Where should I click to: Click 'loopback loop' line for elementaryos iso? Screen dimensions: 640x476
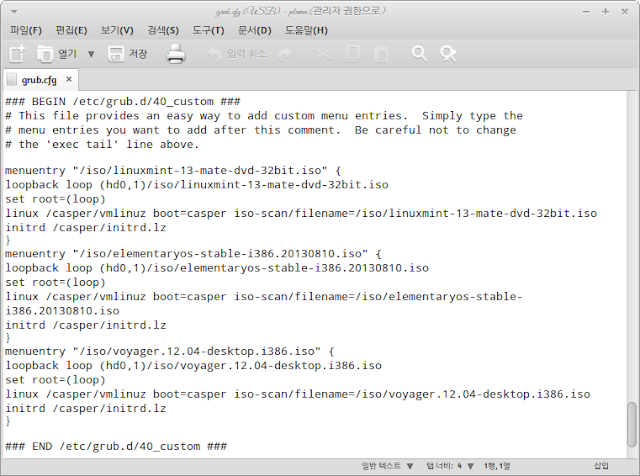[x=217, y=268]
